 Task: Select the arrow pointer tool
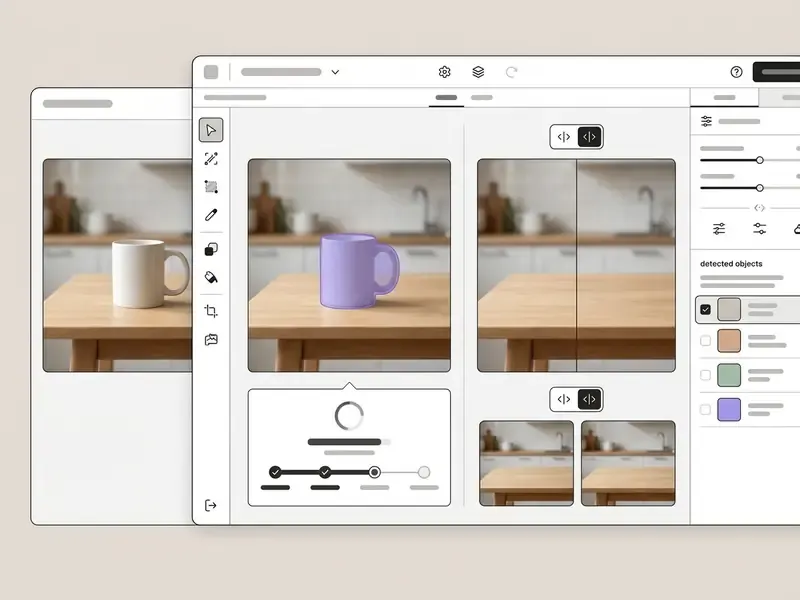[x=211, y=130]
